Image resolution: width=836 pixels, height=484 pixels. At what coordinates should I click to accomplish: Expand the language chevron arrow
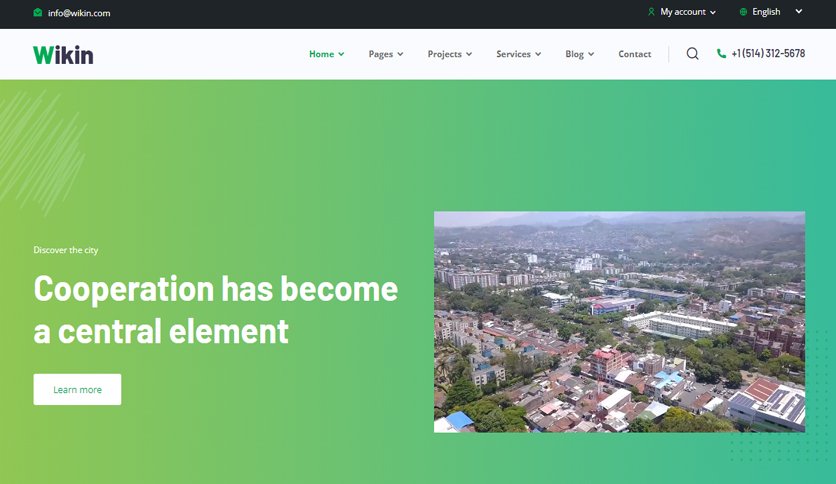[799, 11]
